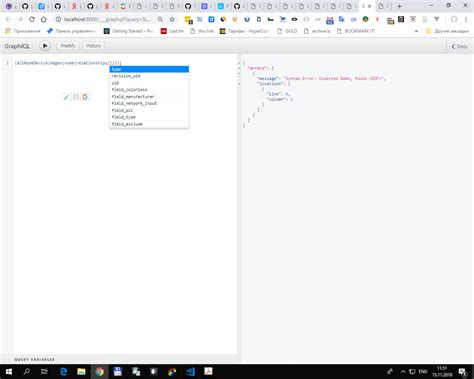474x379 pixels.
Task: Open the Windows Start menu
Action: 9,371
